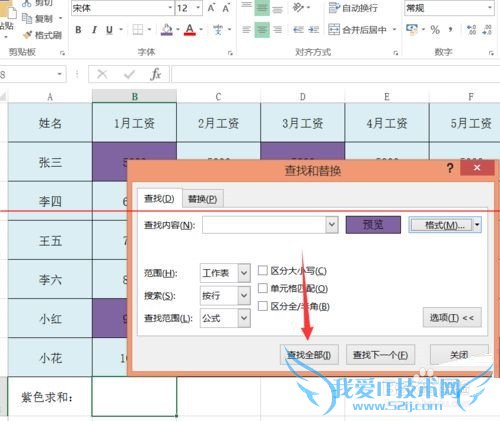Align text to the left
The image size is (500, 421).
click(x=246, y=30)
